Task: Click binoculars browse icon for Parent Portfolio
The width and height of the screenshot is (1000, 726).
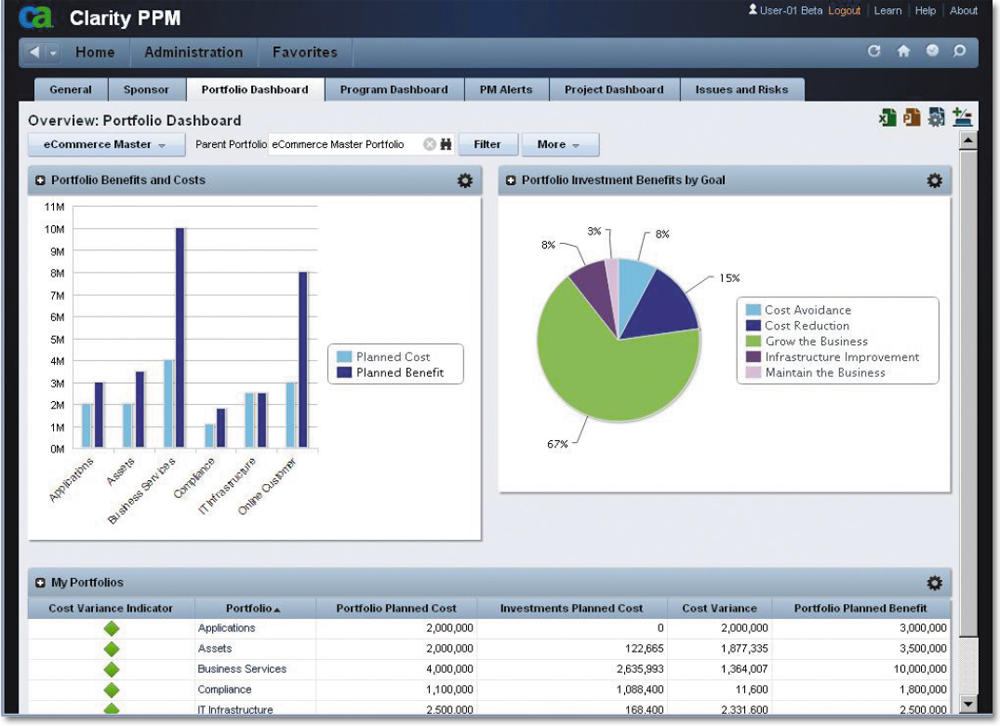Action: tap(446, 144)
